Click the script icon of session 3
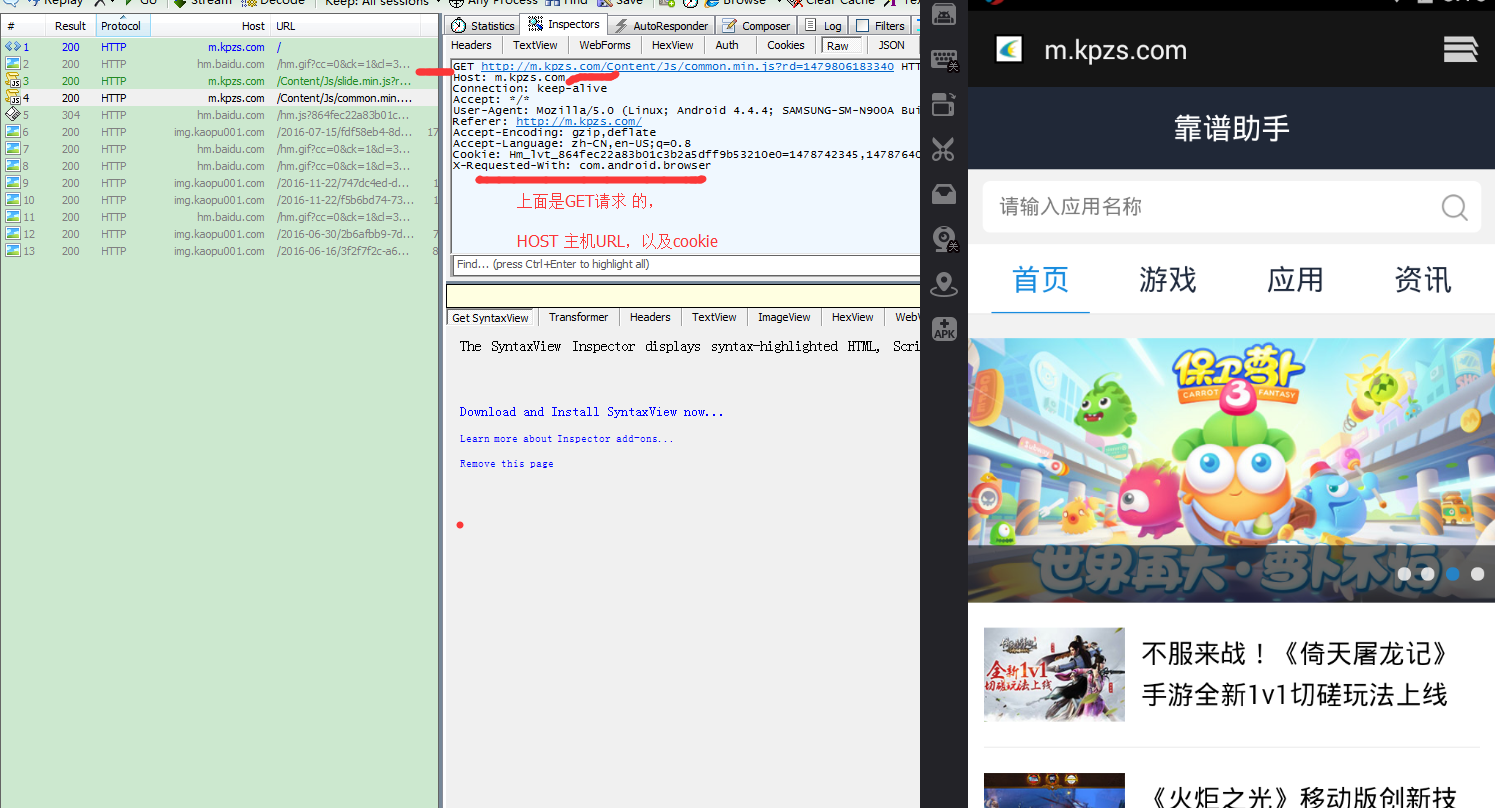Image resolution: width=1495 pixels, height=808 pixels. click(13, 81)
